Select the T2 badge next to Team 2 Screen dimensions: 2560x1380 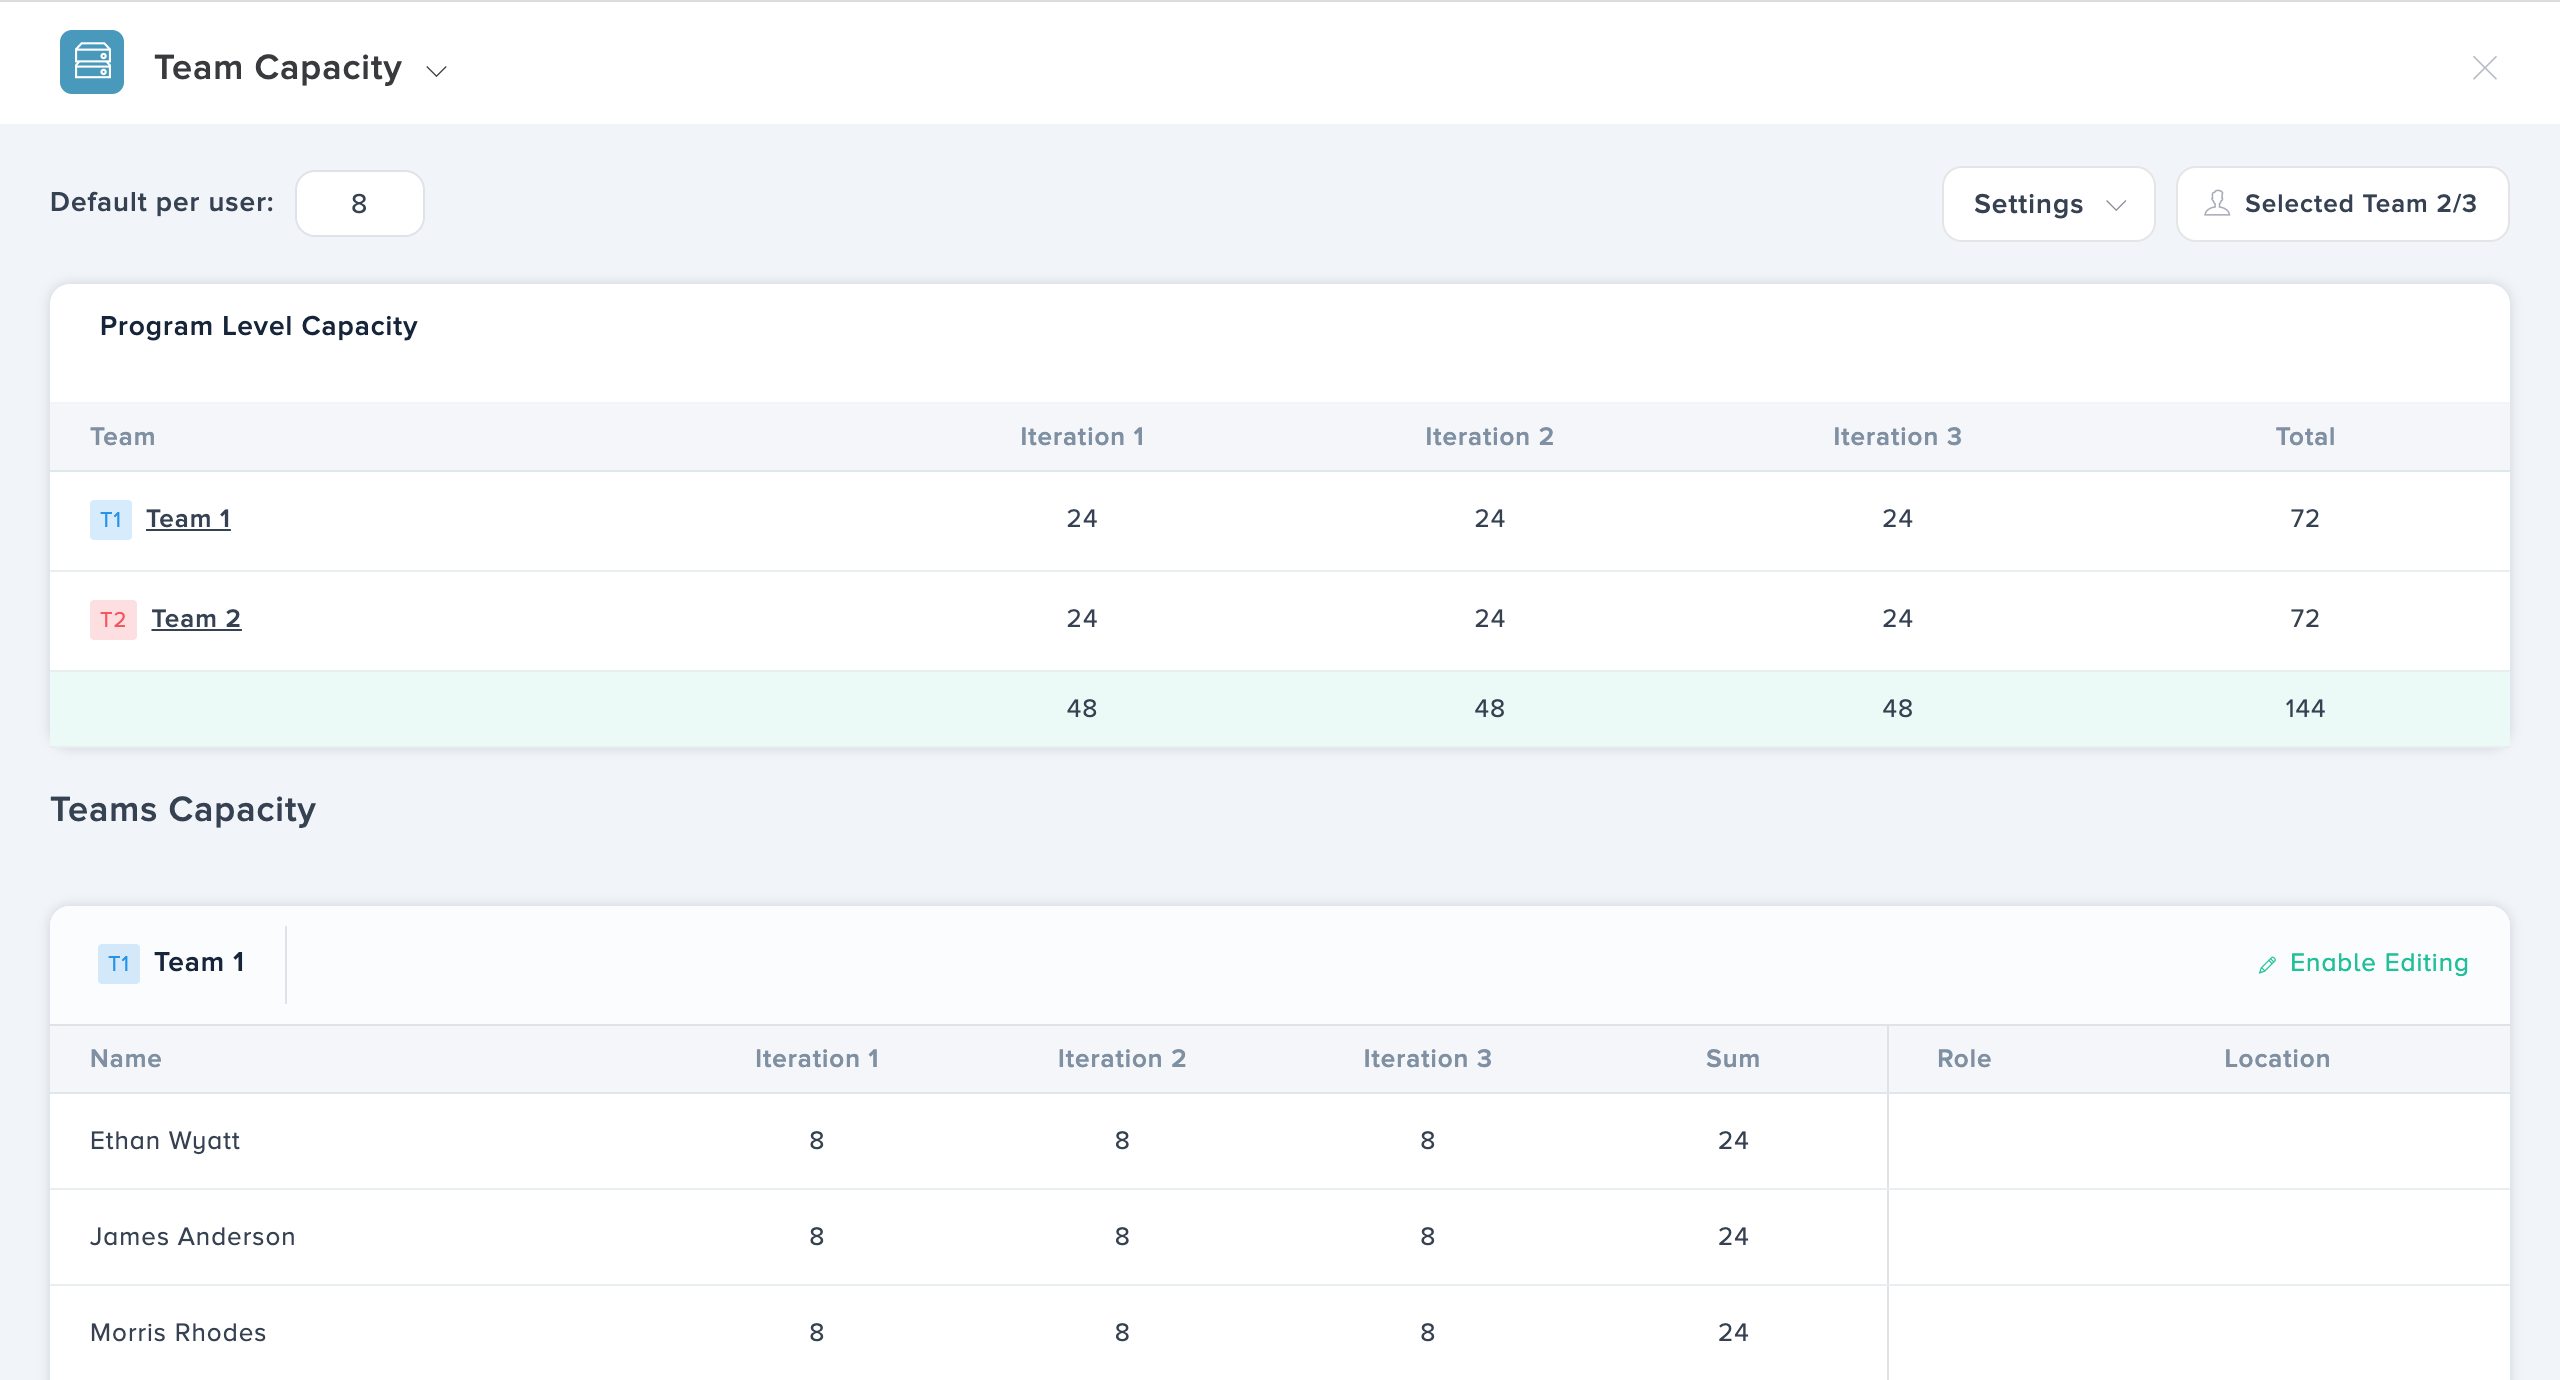112,619
